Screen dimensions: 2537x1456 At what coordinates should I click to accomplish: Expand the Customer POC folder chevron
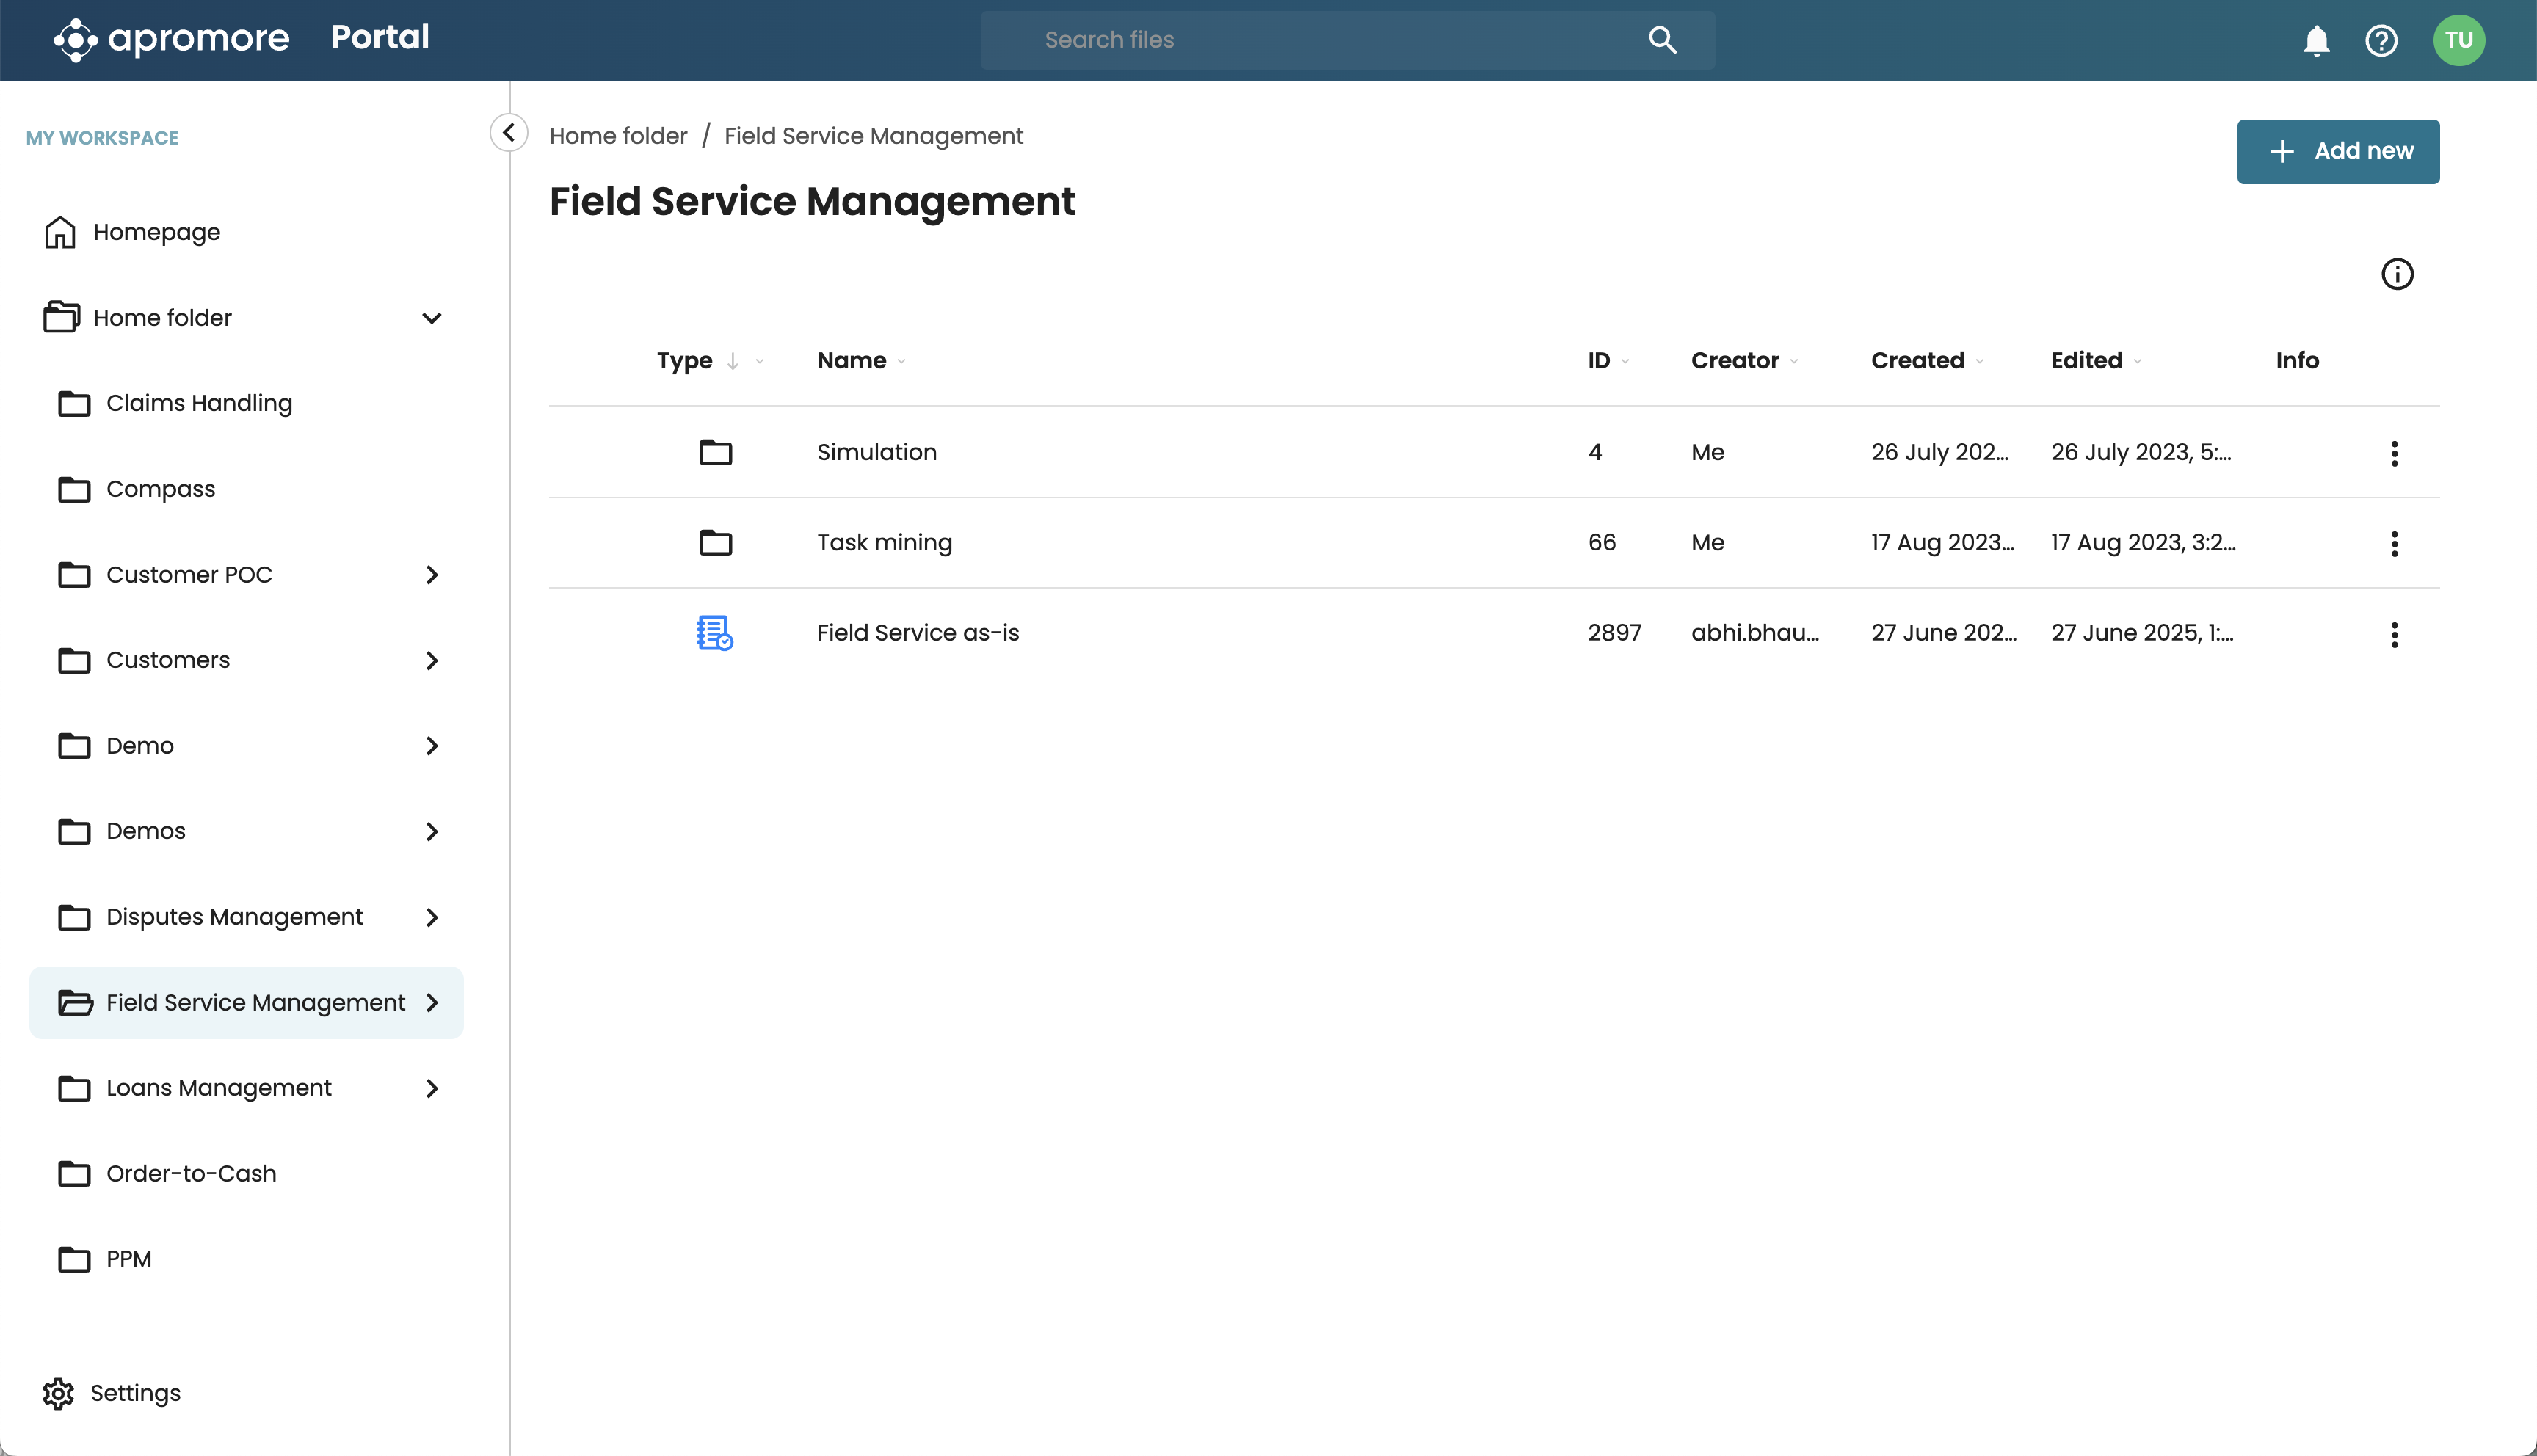pyautogui.click(x=432, y=575)
